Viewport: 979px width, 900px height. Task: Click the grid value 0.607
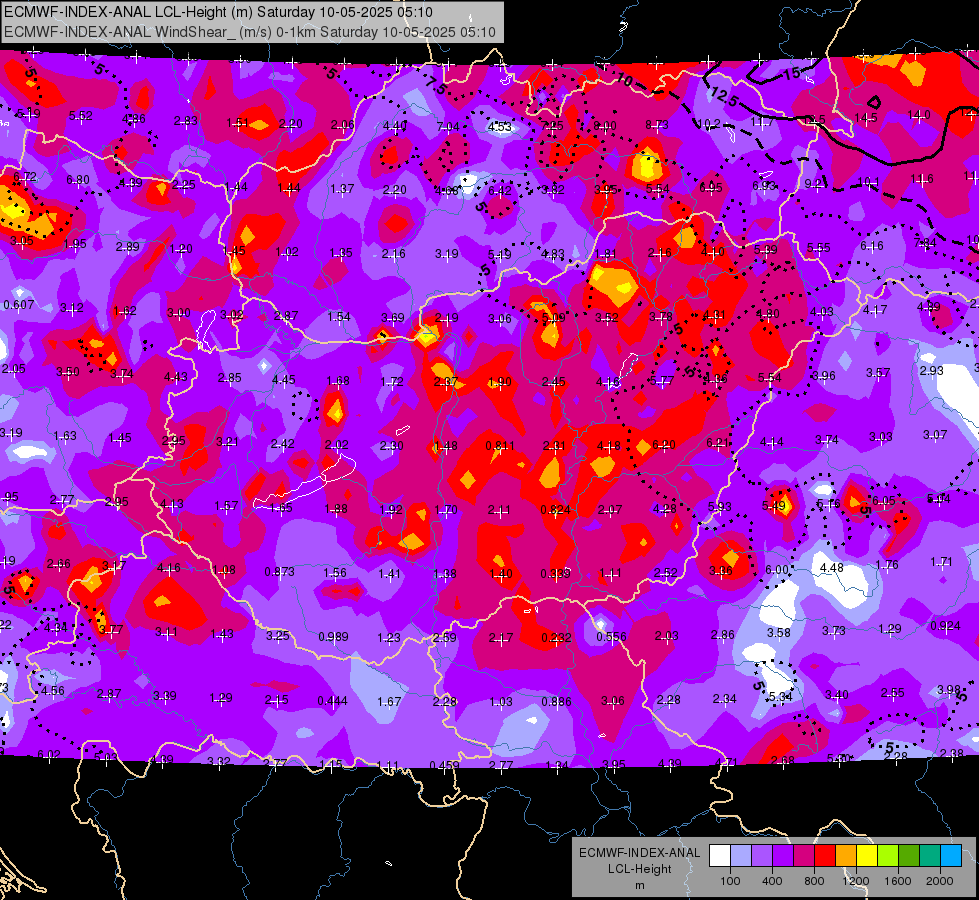pos(19,305)
